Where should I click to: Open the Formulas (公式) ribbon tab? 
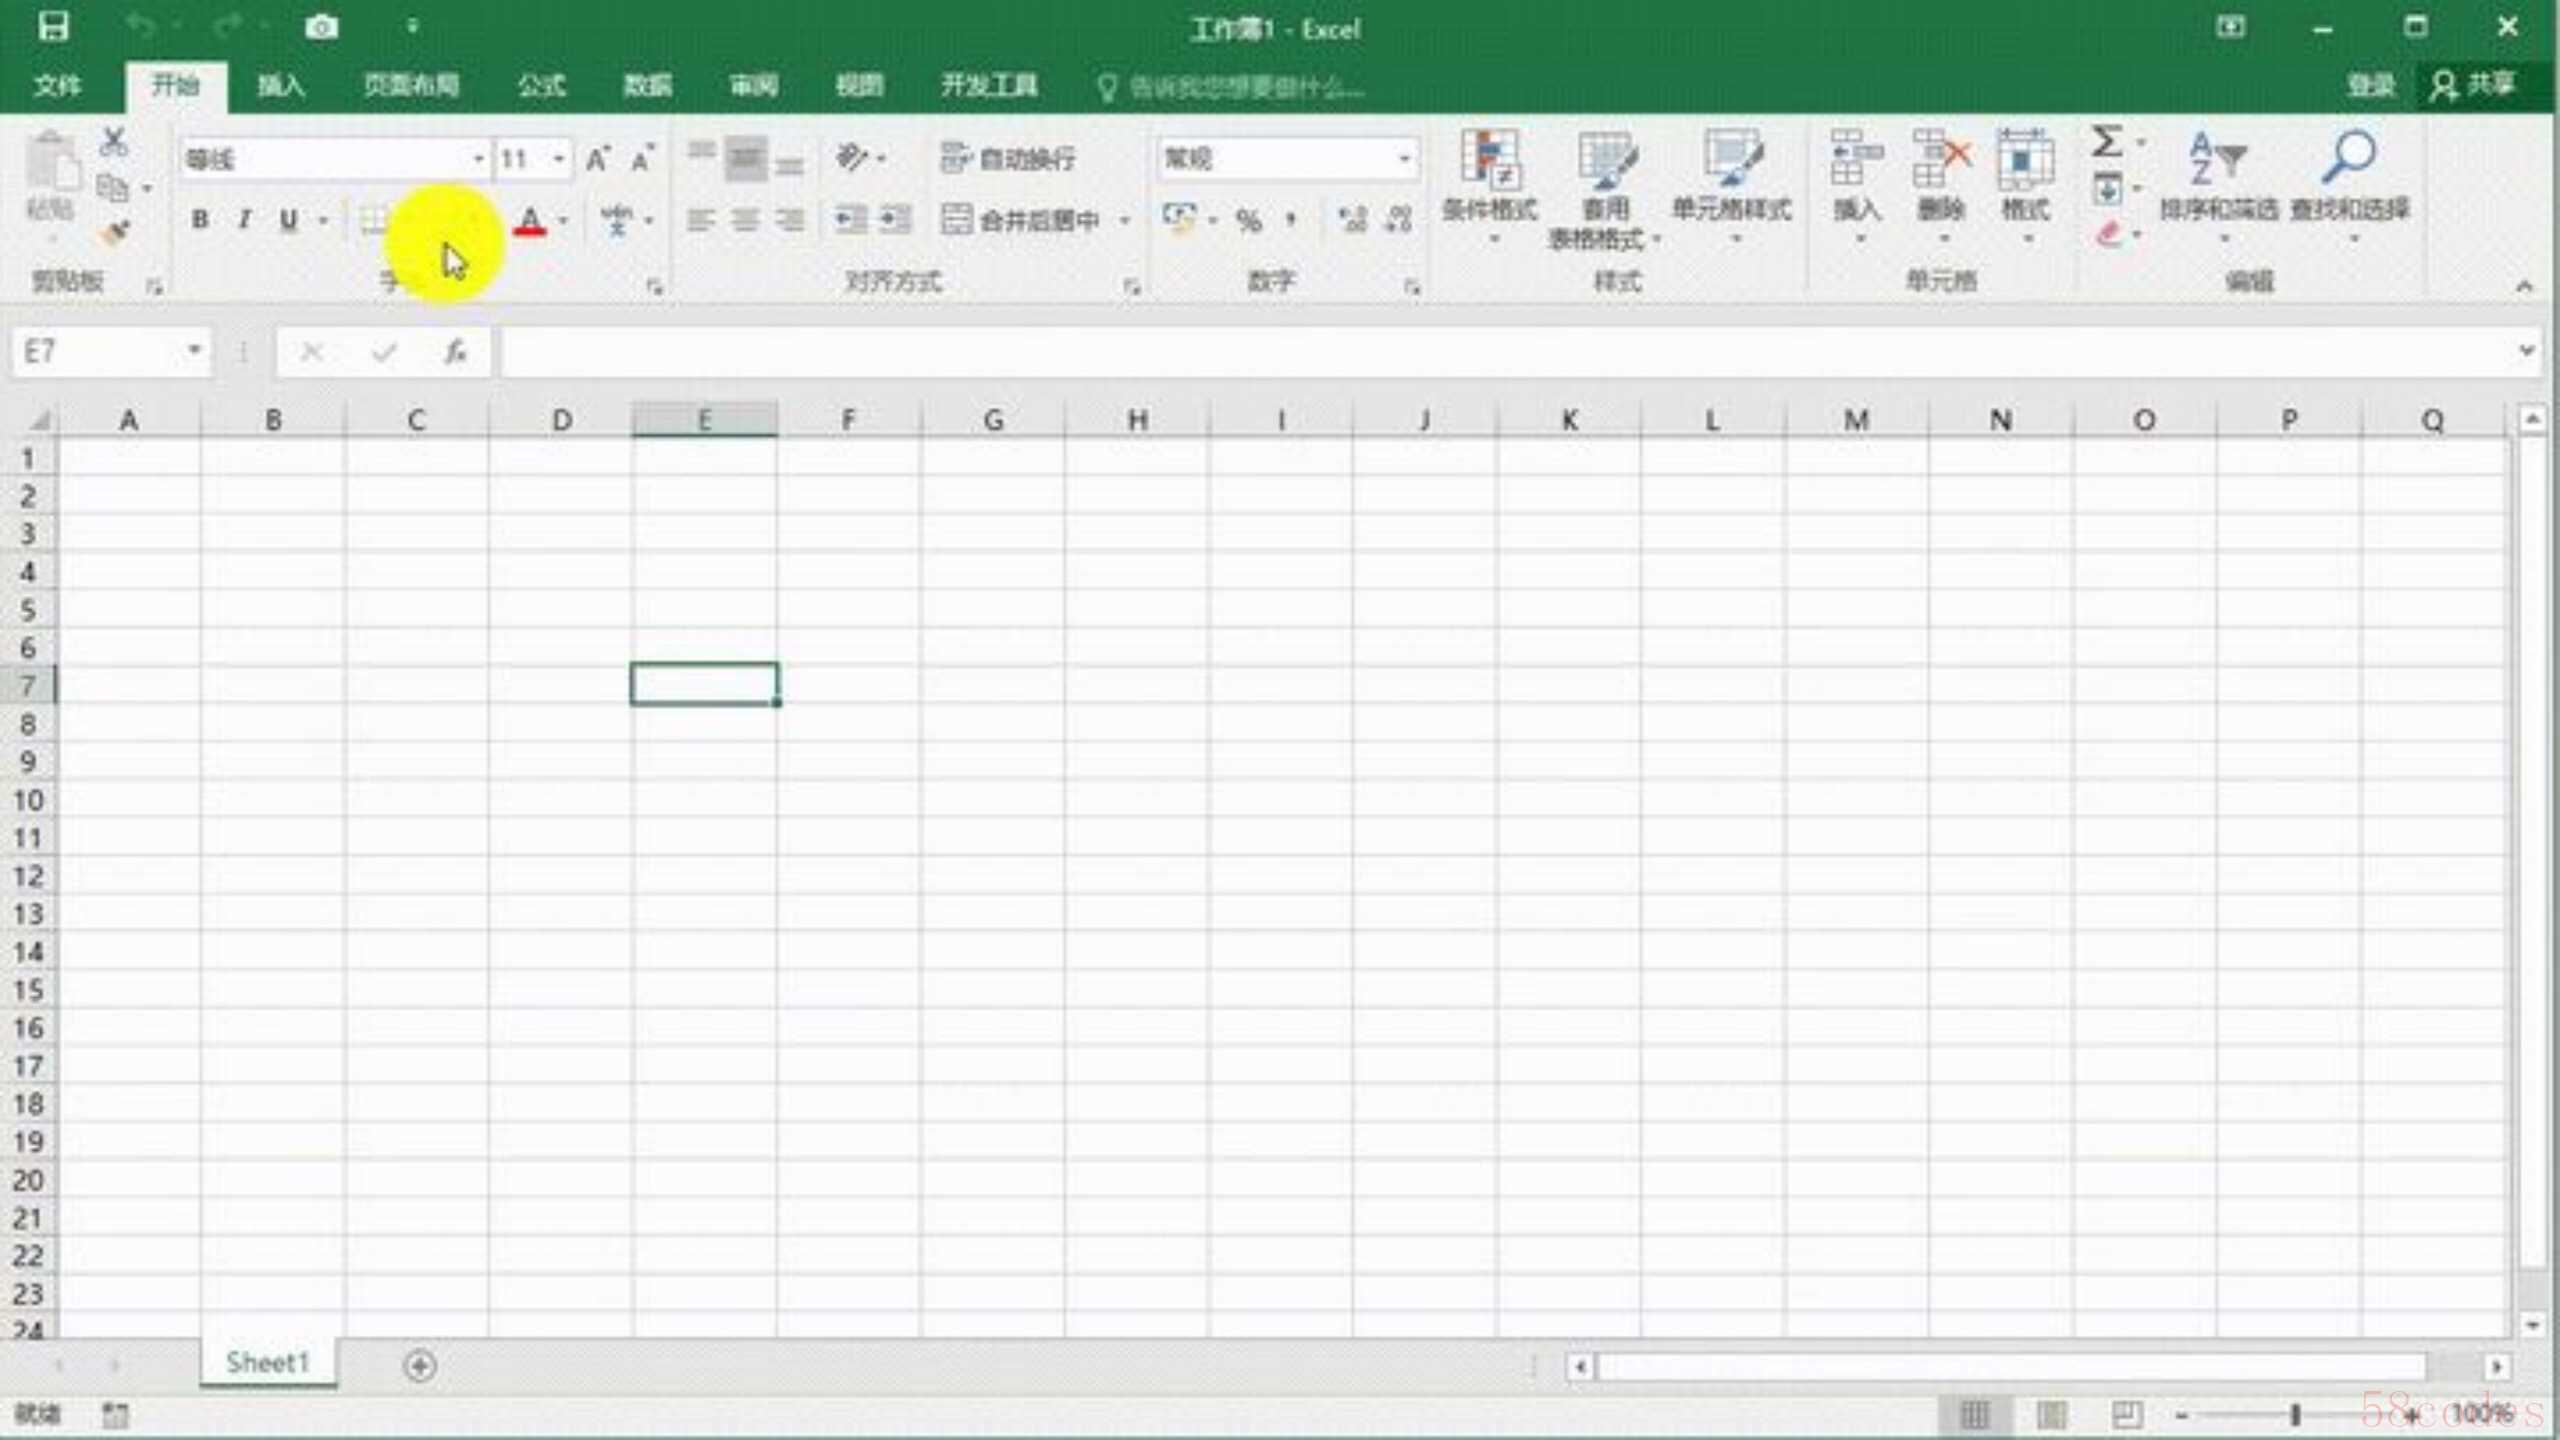541,86
